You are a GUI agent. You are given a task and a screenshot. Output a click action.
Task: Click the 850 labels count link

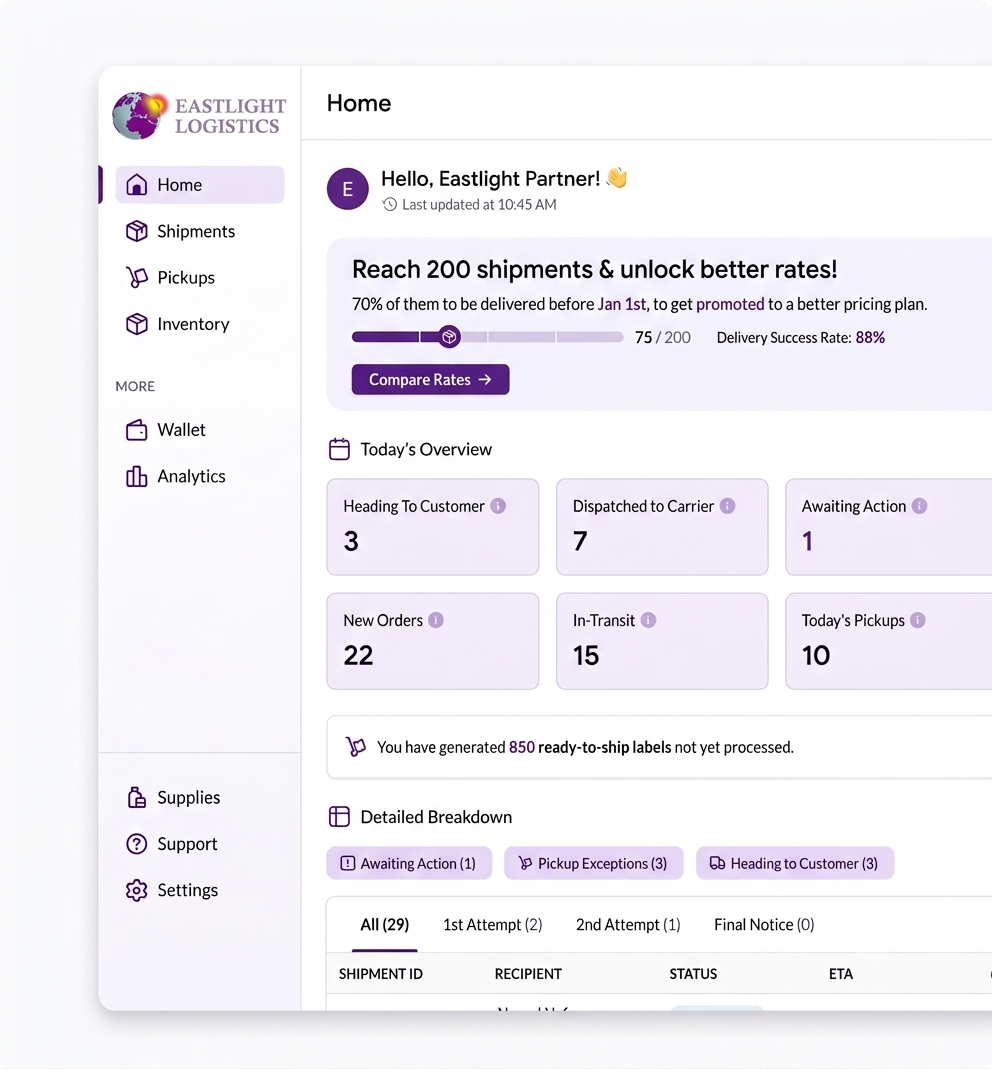[x=522, y=747]
